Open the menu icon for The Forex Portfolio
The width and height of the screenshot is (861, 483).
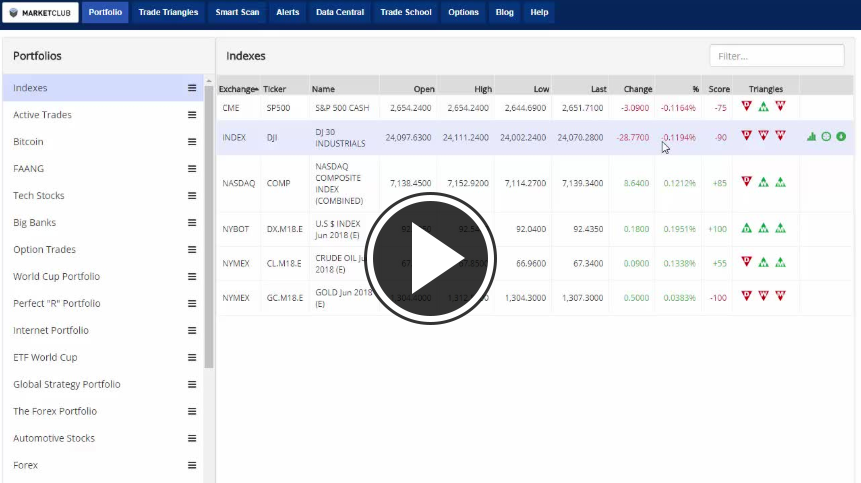pos(192,411)
